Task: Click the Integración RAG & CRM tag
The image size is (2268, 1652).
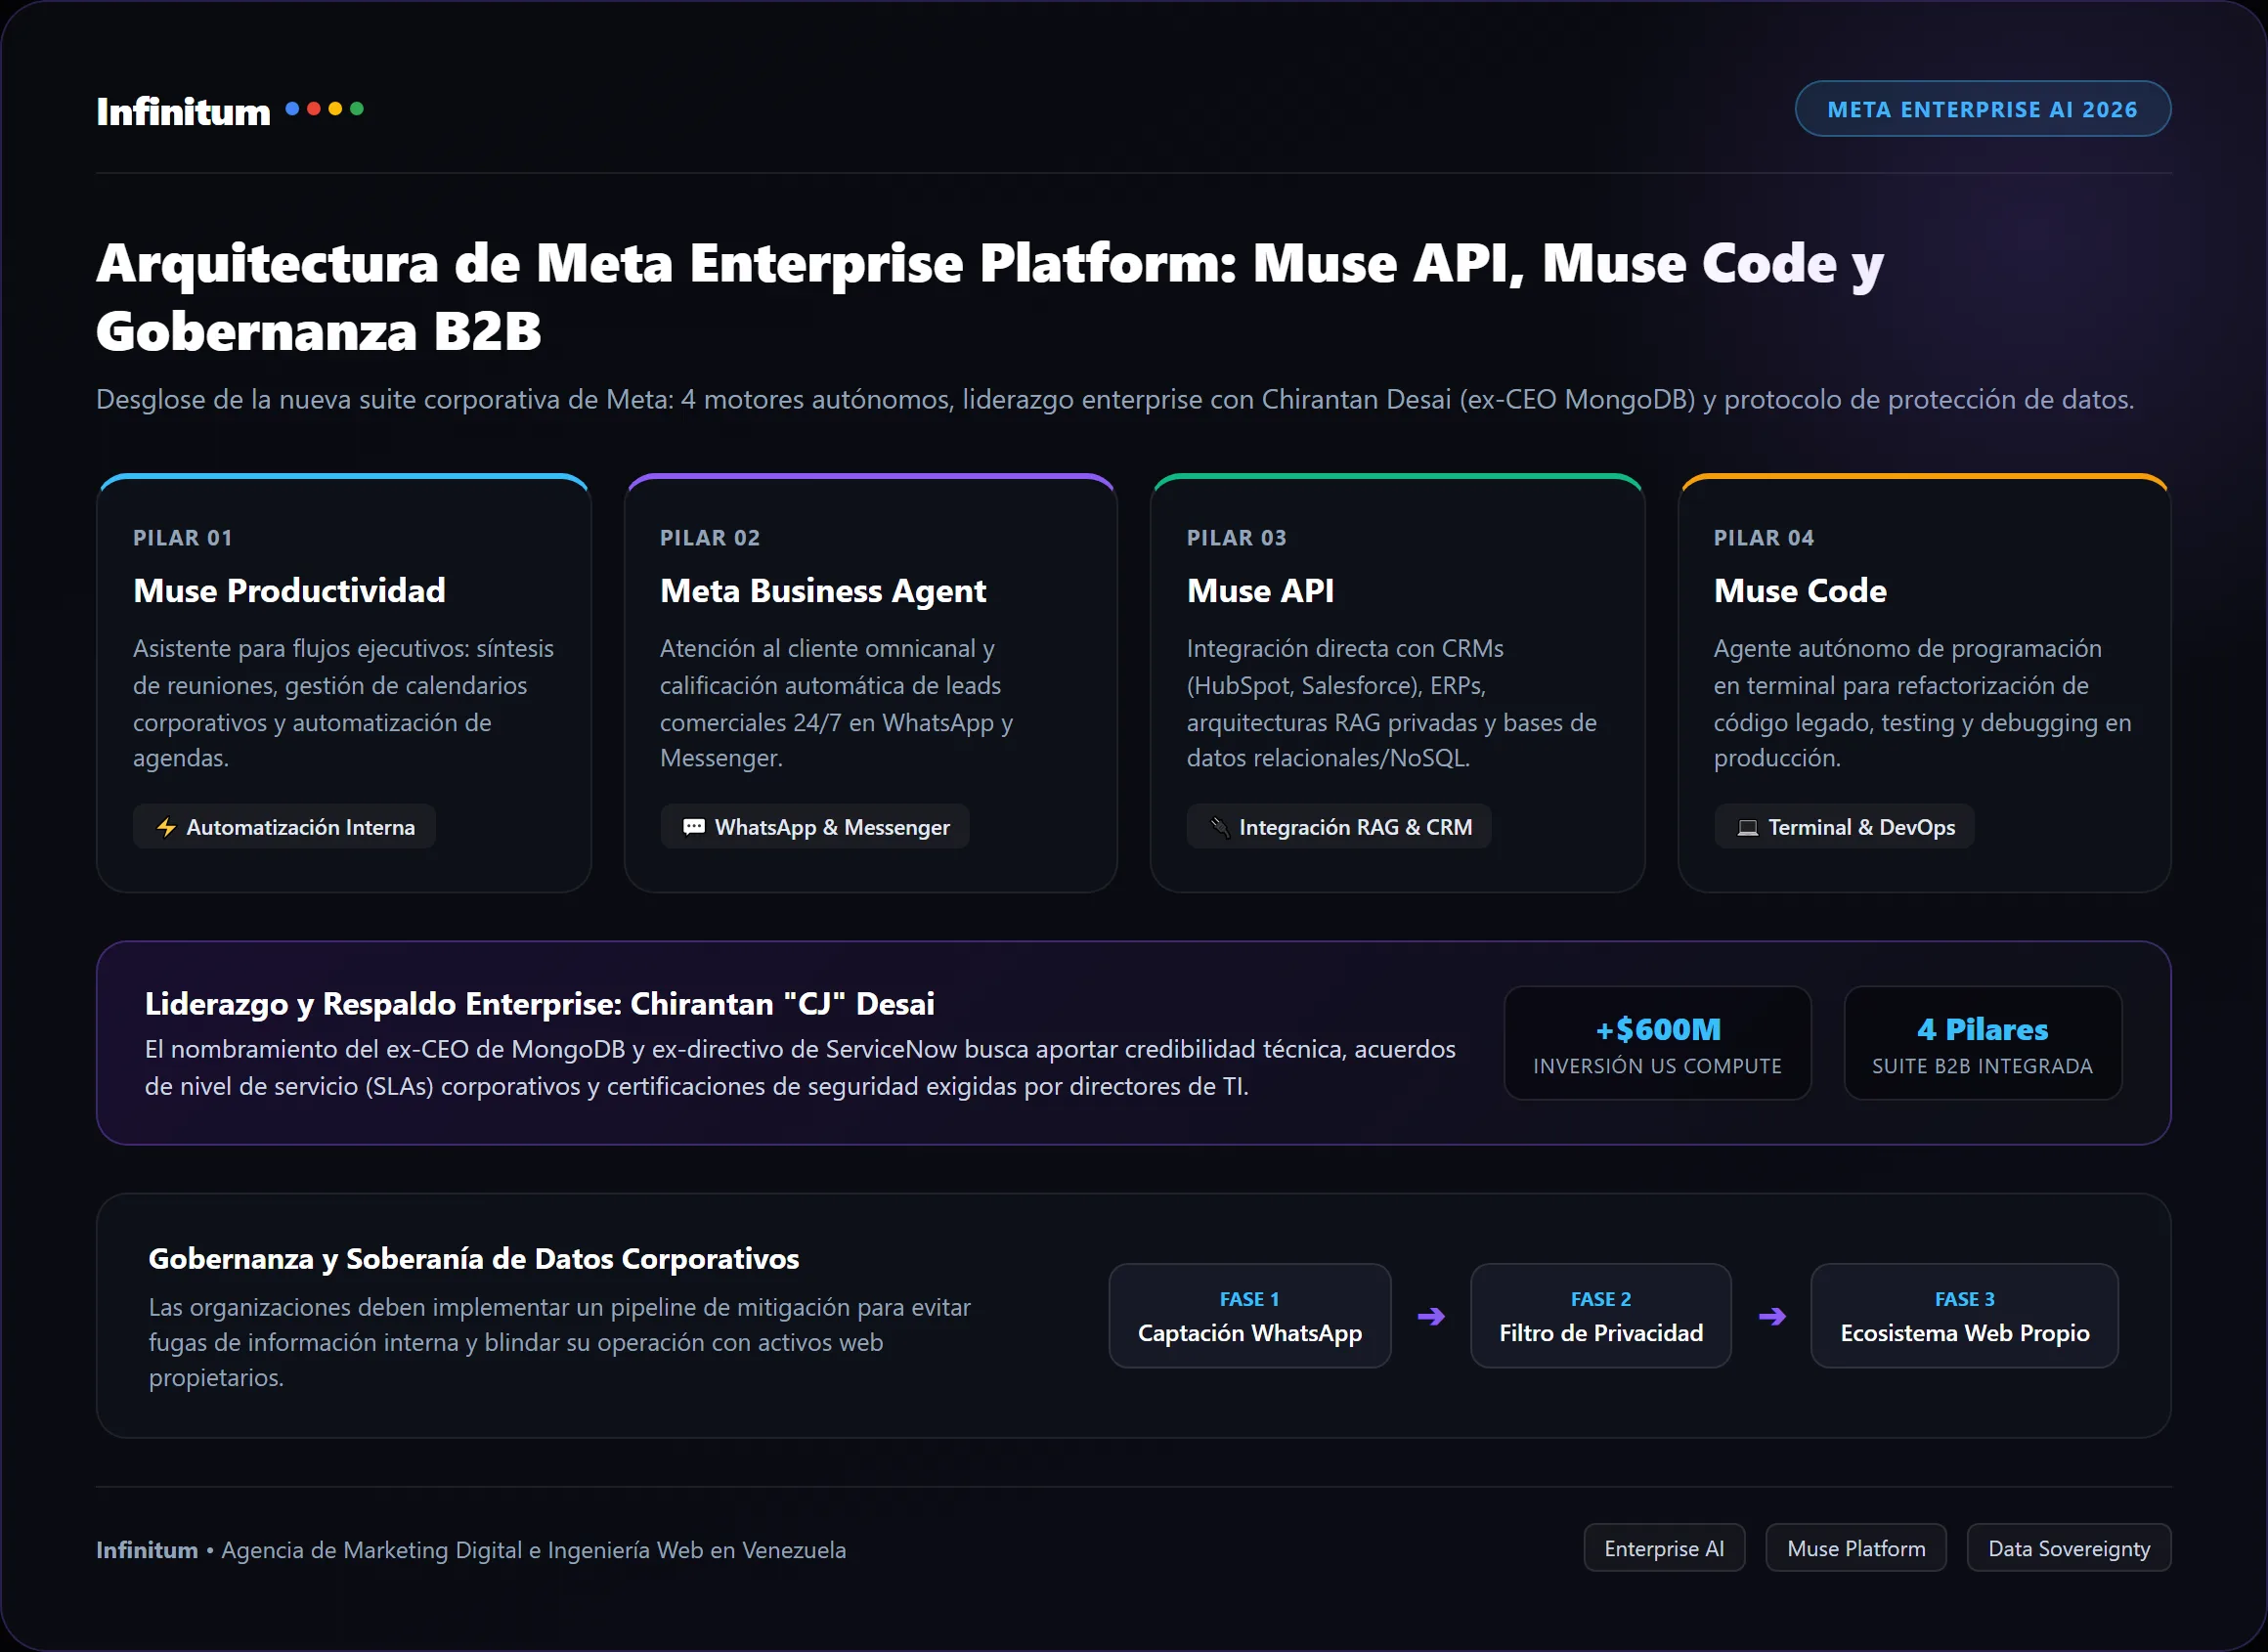Action: 1338,827
